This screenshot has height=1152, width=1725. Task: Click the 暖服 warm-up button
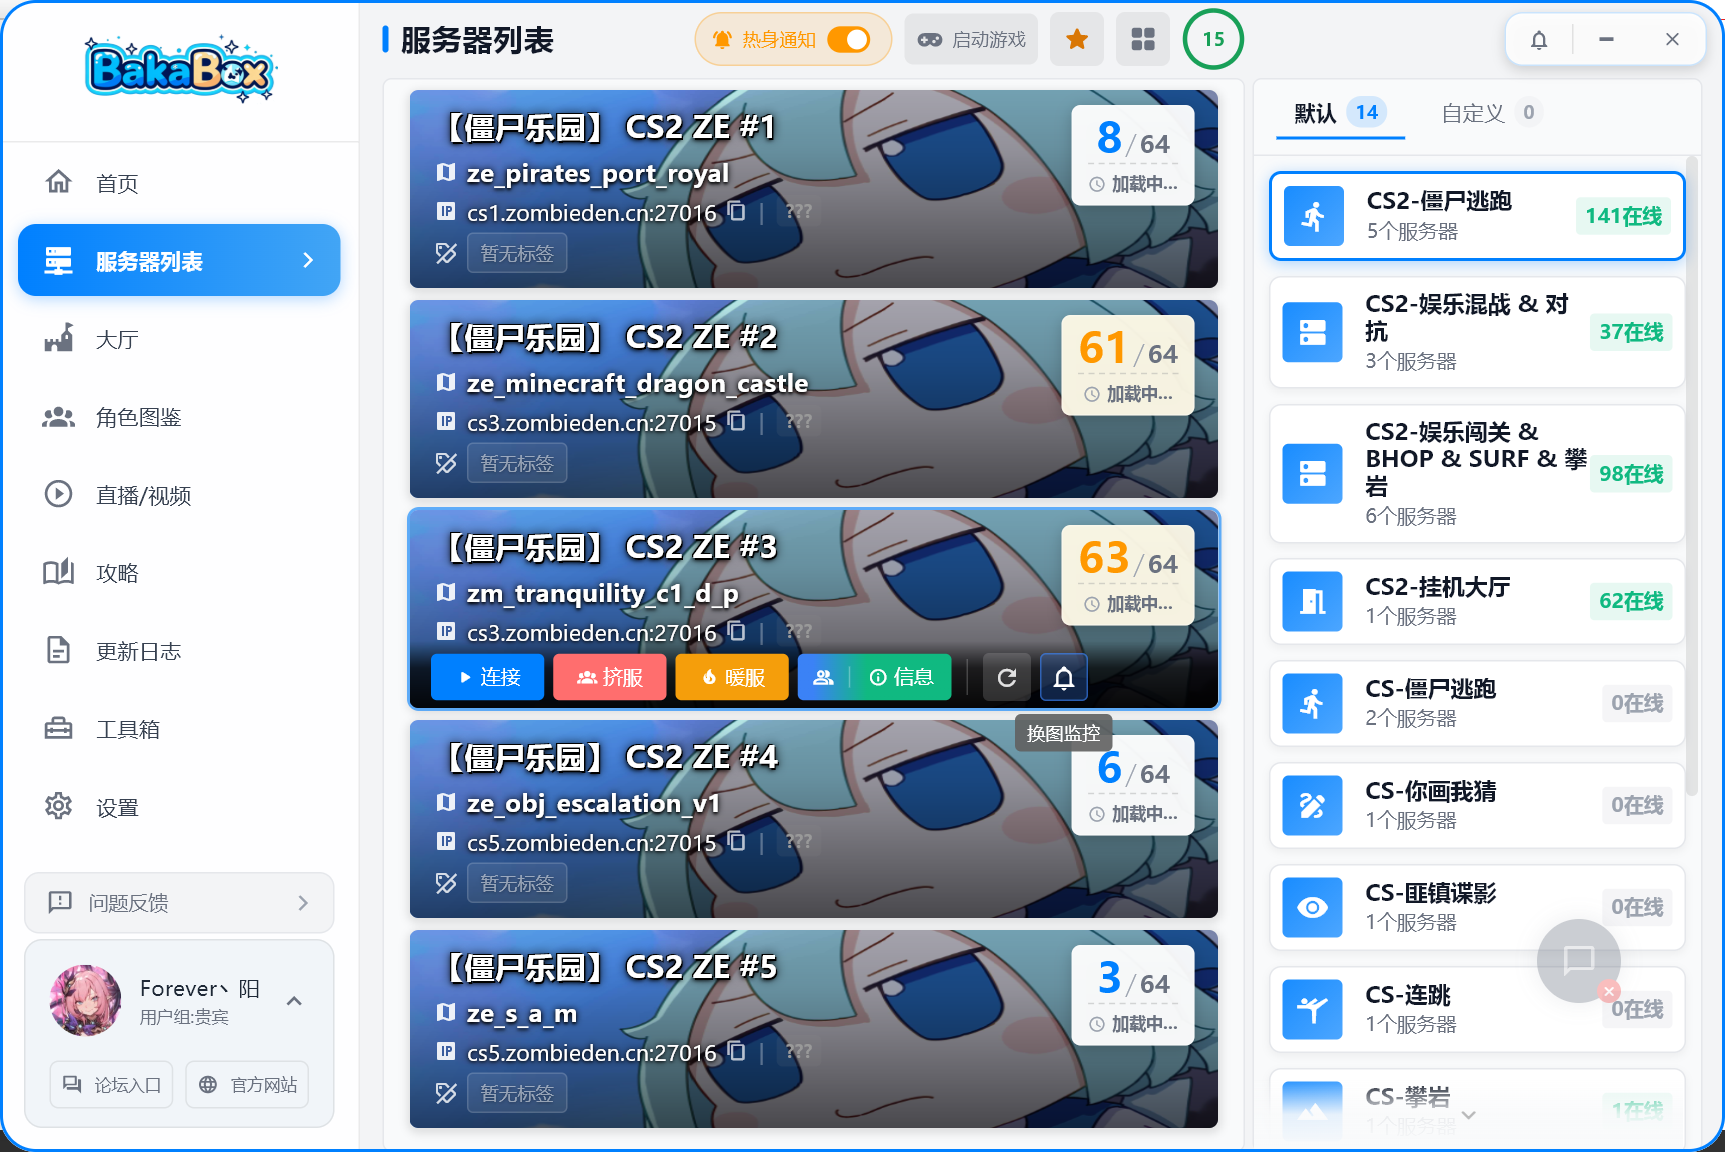click(732, 677)
